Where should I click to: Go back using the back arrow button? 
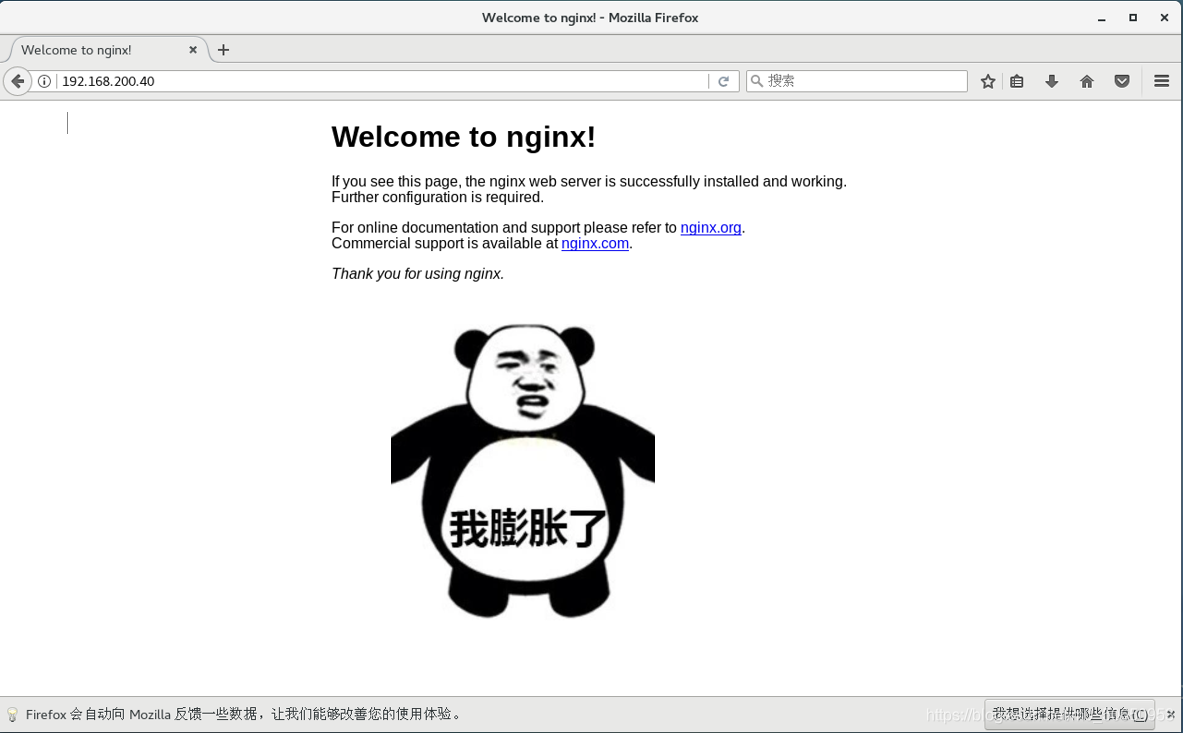click(x=17, y=81)
